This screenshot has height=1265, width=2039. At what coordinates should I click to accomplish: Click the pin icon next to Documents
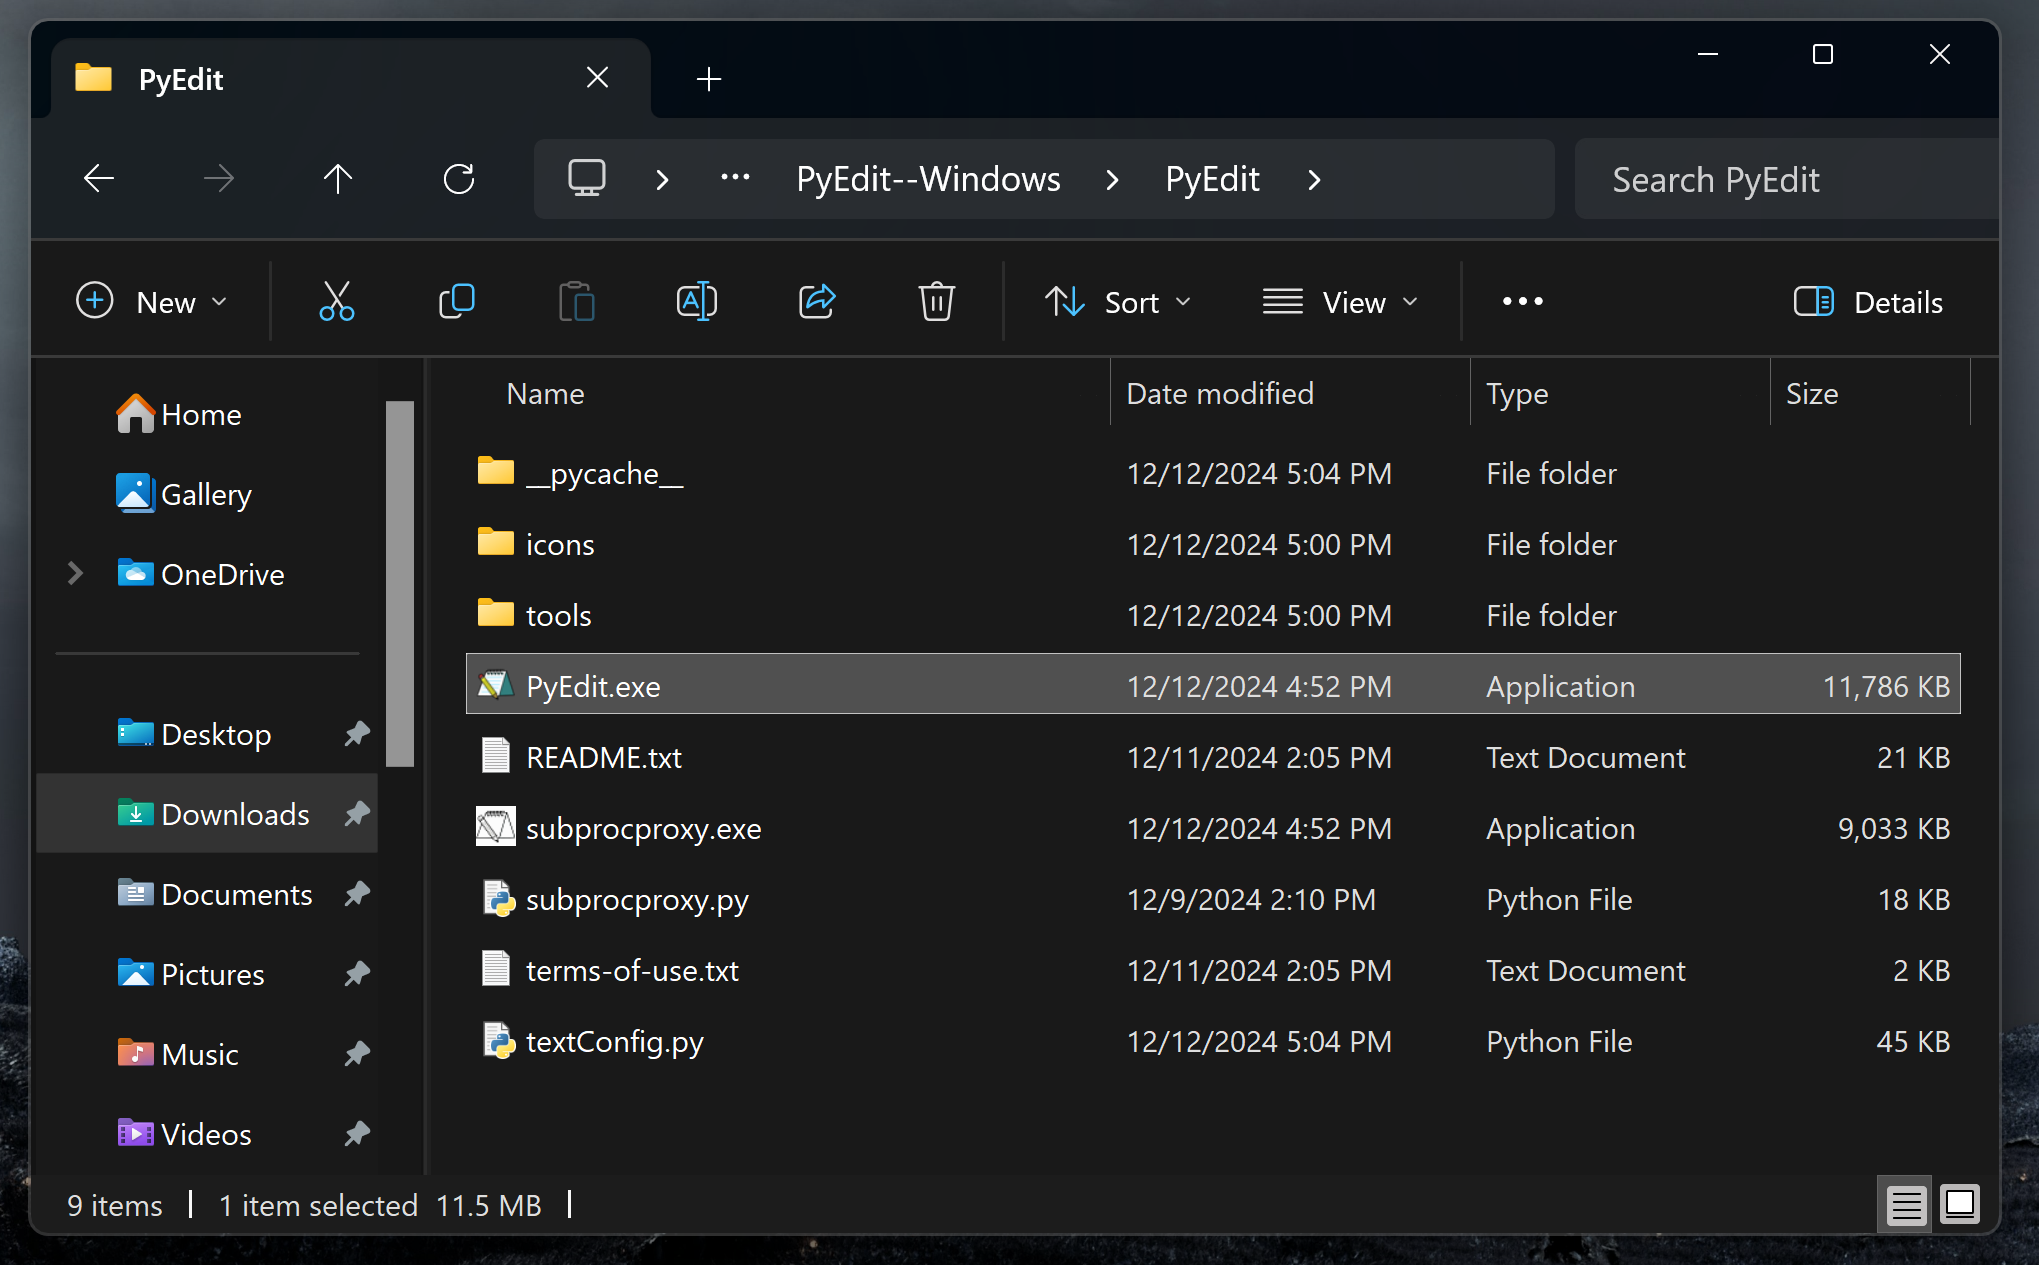(357, 894)
